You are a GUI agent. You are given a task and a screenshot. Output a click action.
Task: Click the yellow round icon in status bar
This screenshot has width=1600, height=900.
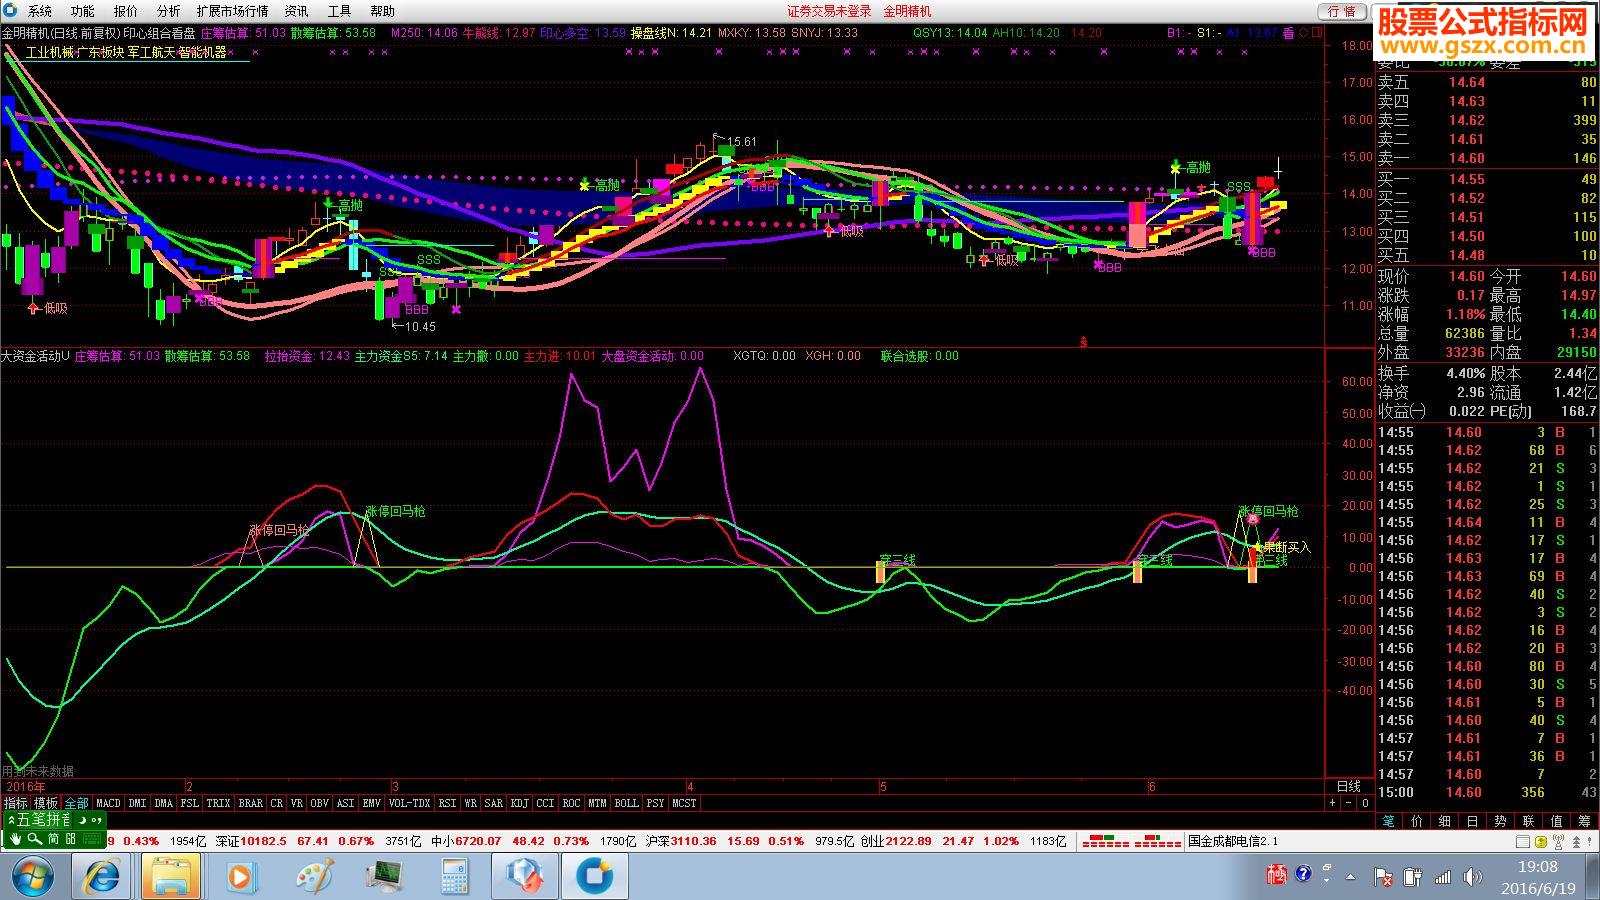point(1541,842)
